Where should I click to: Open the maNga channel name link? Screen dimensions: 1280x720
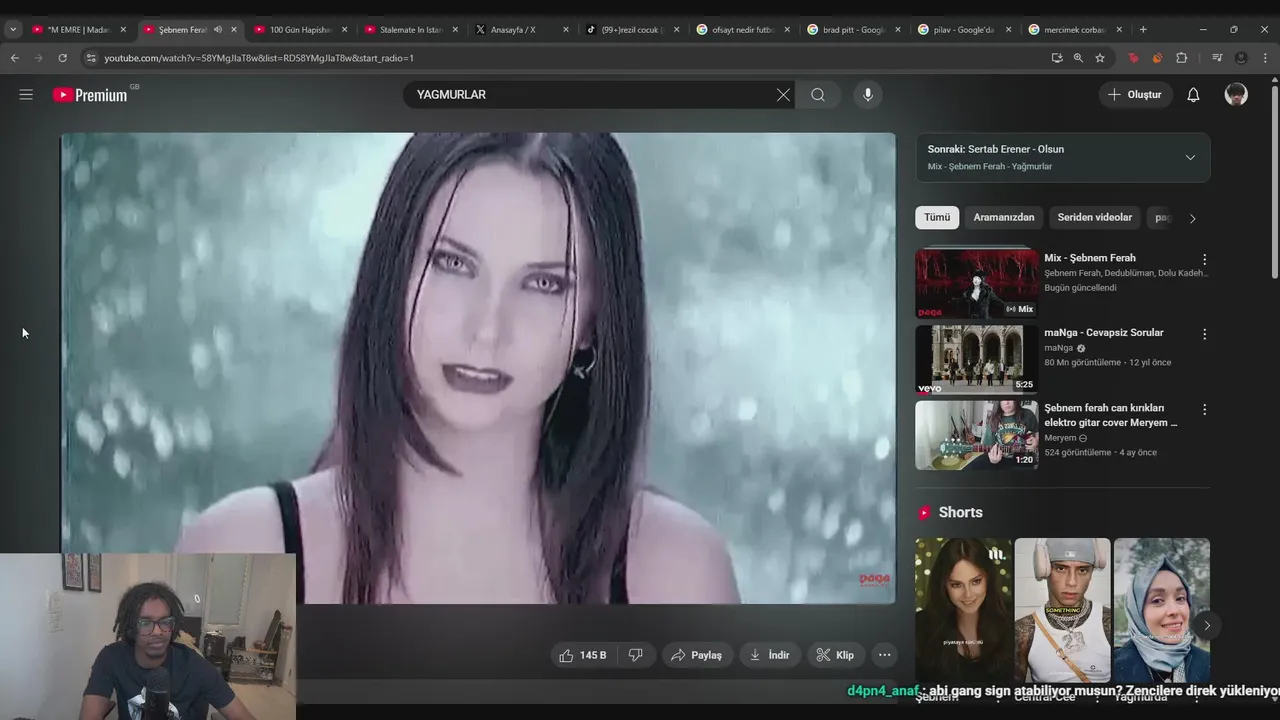coord(1058,348)
